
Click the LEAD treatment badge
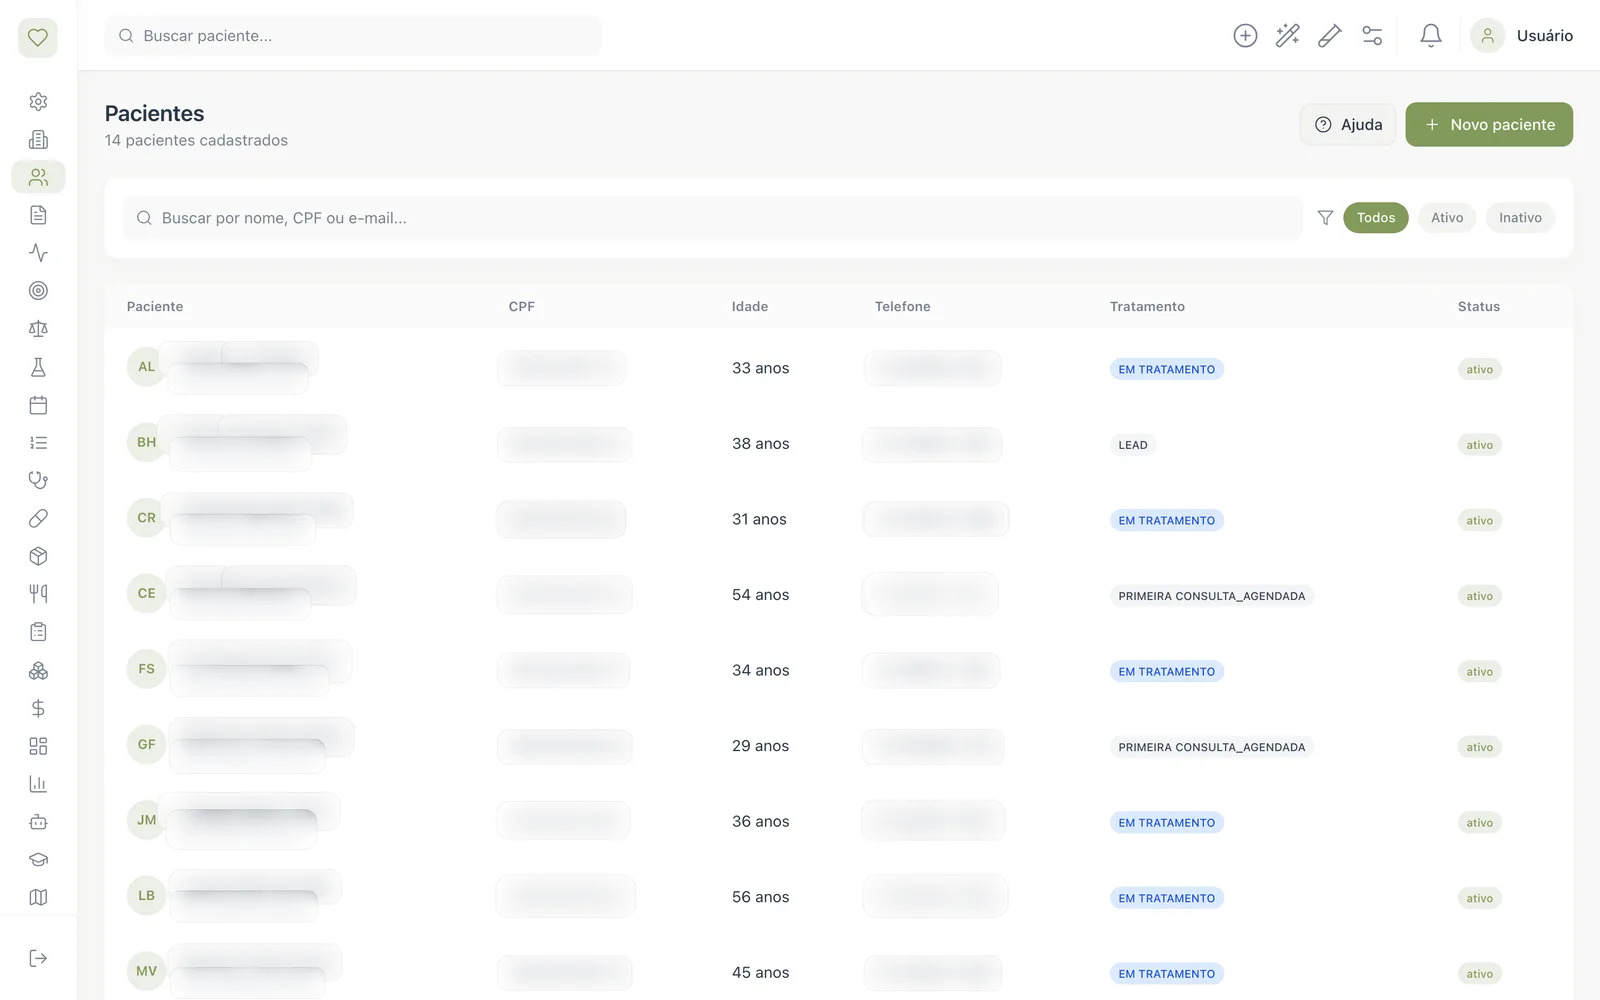(x=1133, y=445)
